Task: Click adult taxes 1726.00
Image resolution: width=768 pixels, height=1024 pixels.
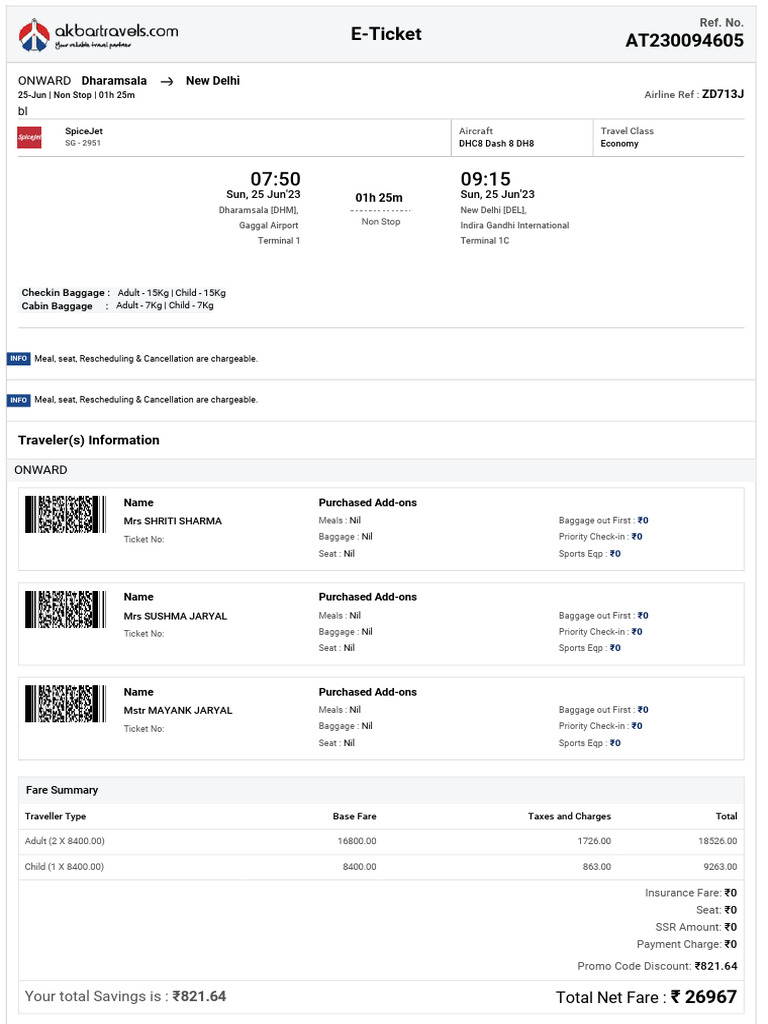Action: [x=594, y=841]
